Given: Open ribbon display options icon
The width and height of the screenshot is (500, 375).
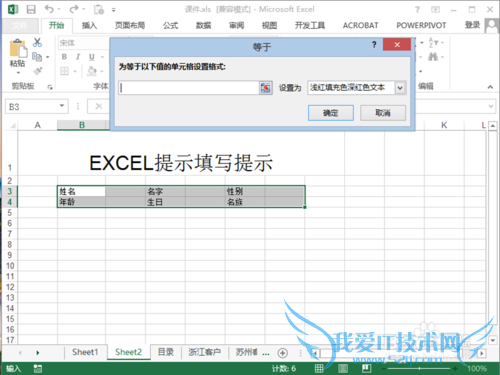Looking at the screenshot, I should pos(435,10).
